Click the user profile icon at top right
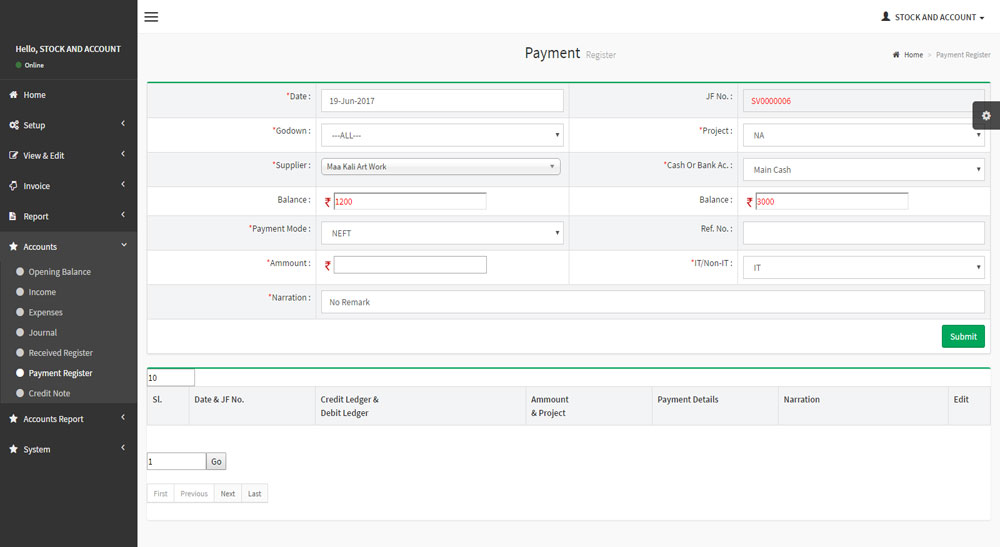The width and height of the screenshot is (1000, 547). click(x=886, y=17)
